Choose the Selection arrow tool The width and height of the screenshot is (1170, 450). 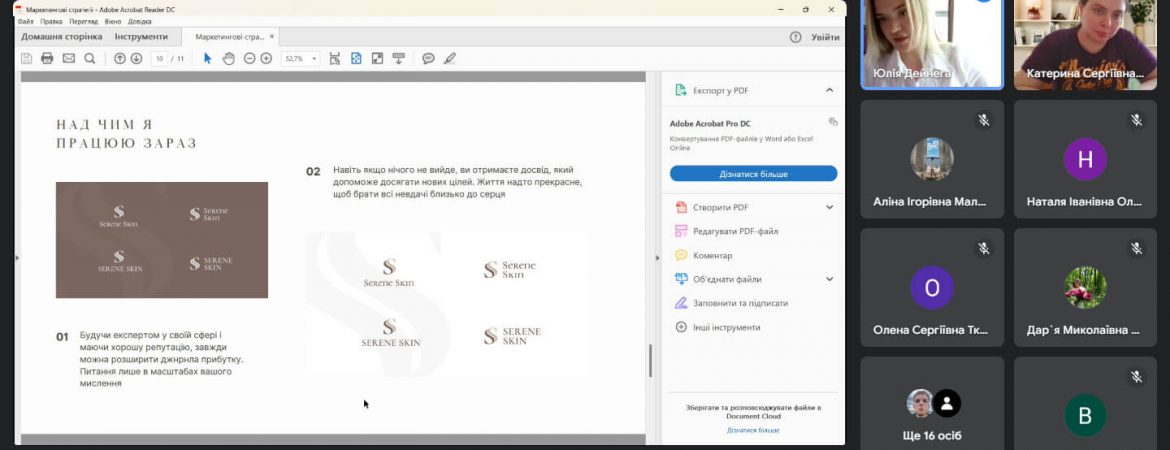coord(207,58)
